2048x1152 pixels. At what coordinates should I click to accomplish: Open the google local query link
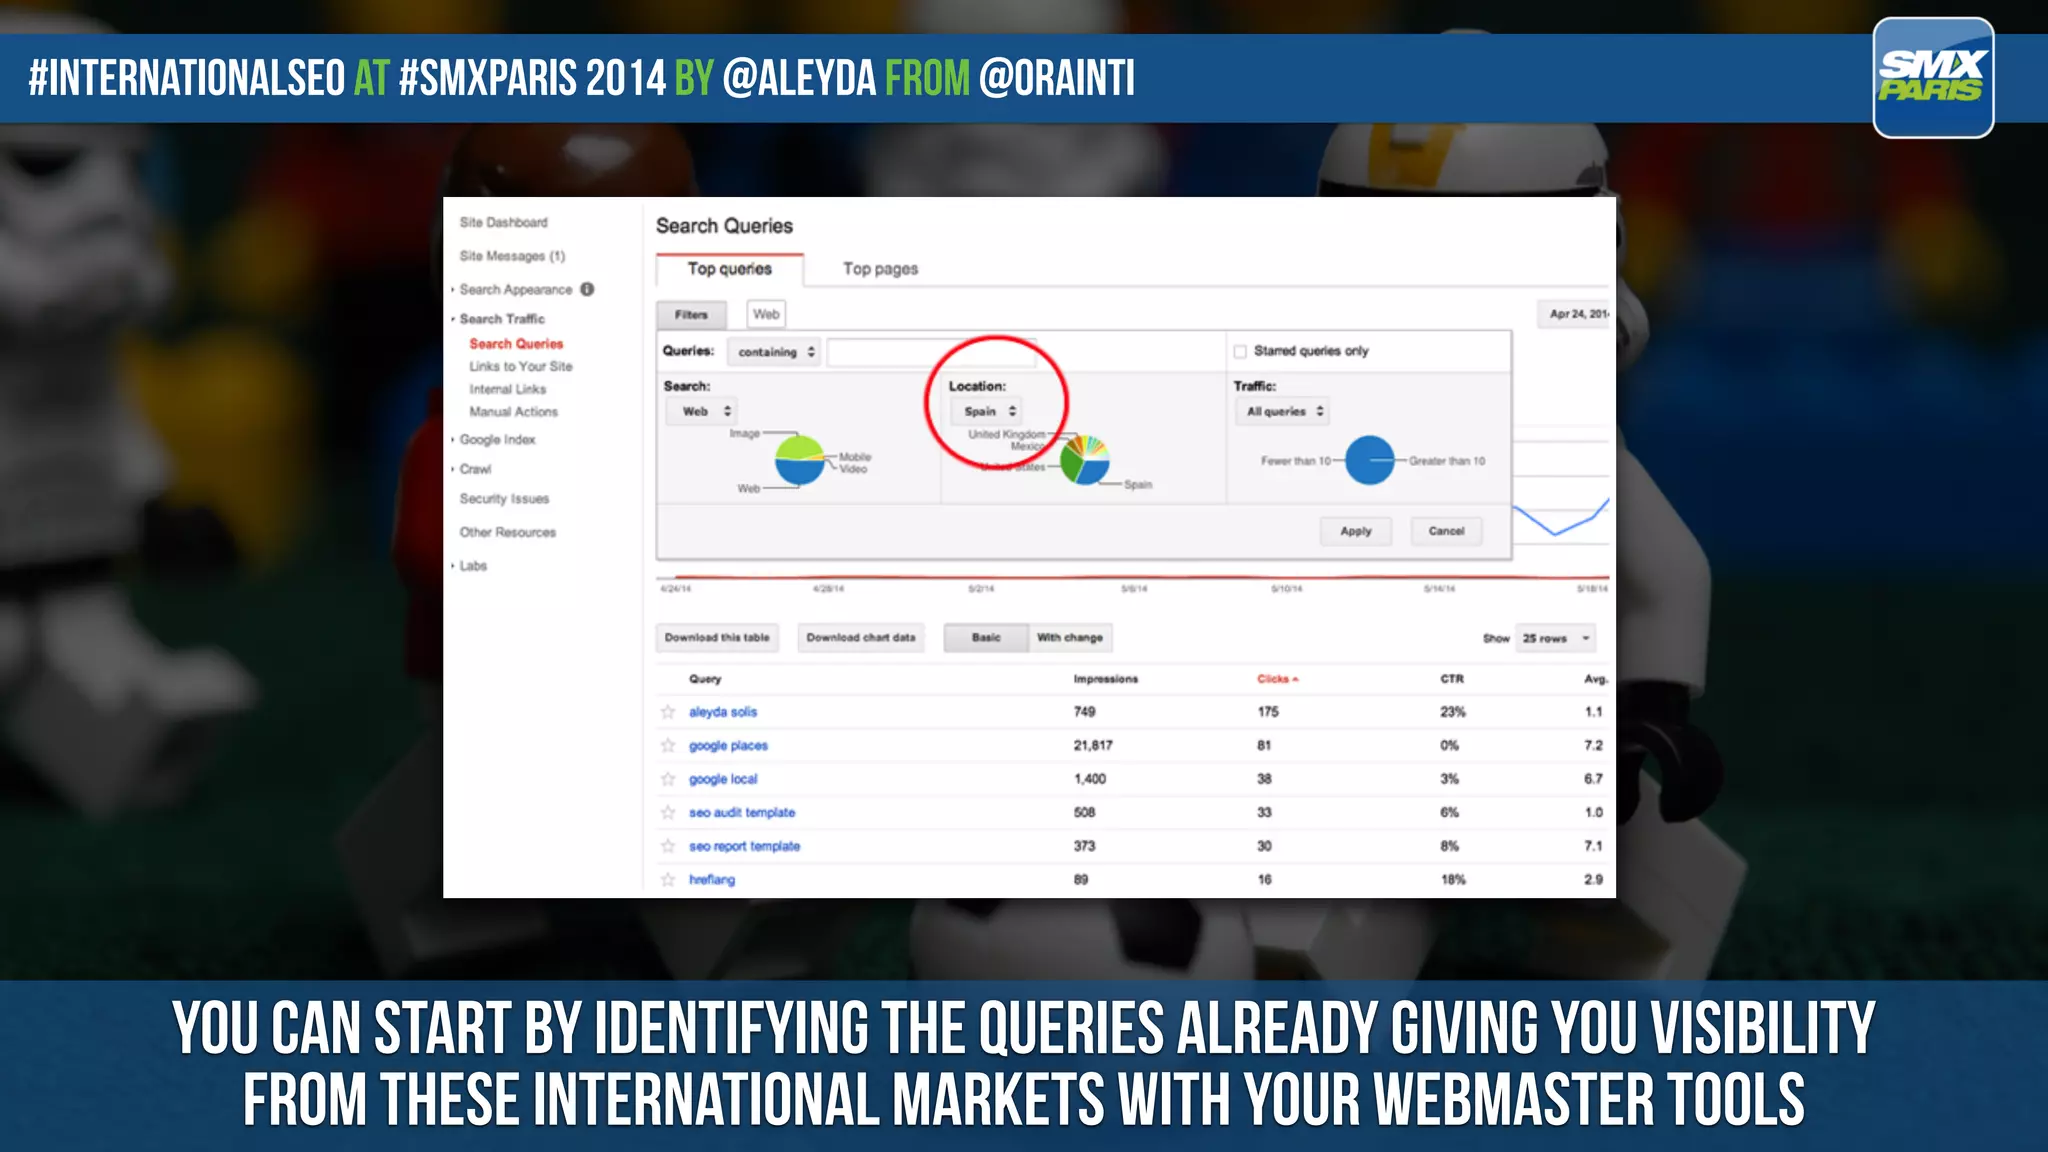click(723, 779)
